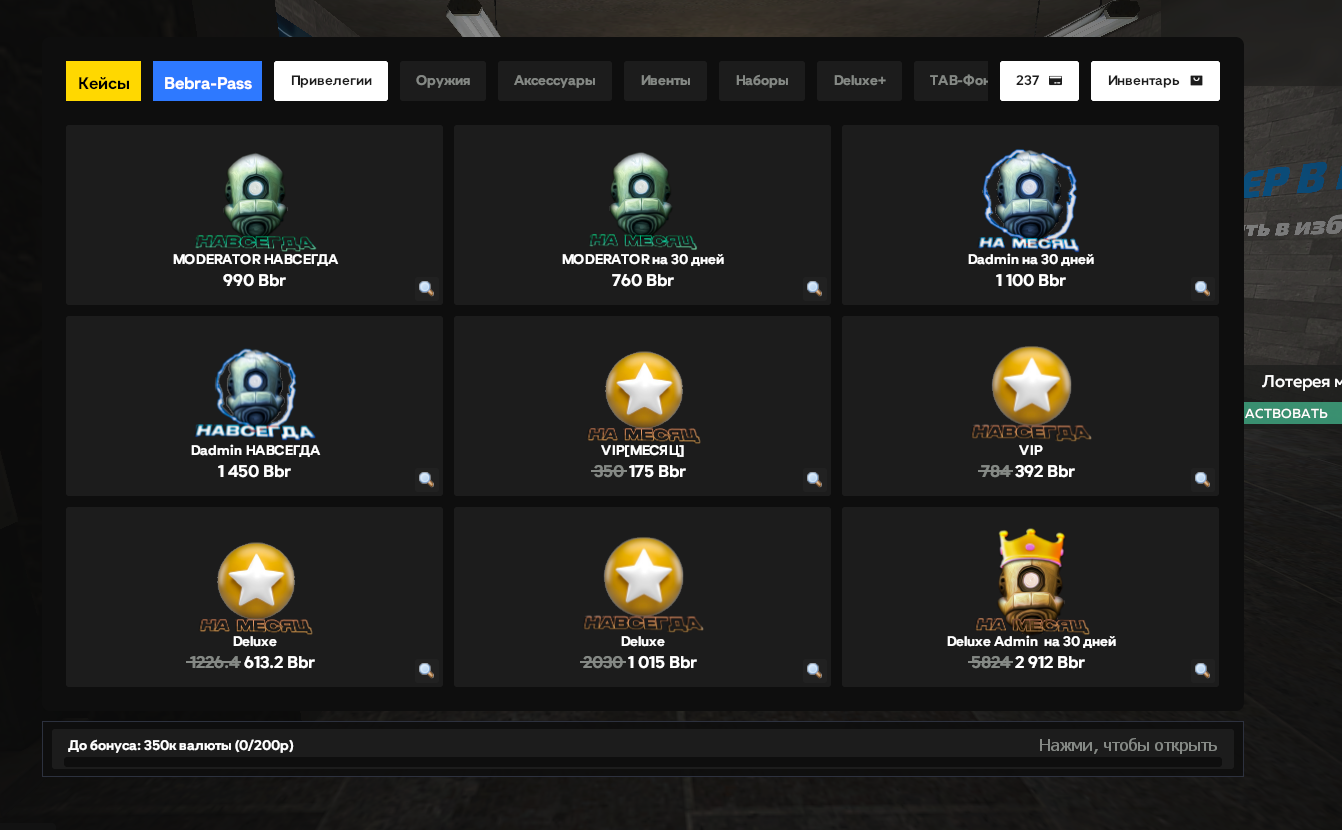Viewport: 1342px width, 830px height.
Task: Switch to the Привелегии tab
Action: point(331,81)
